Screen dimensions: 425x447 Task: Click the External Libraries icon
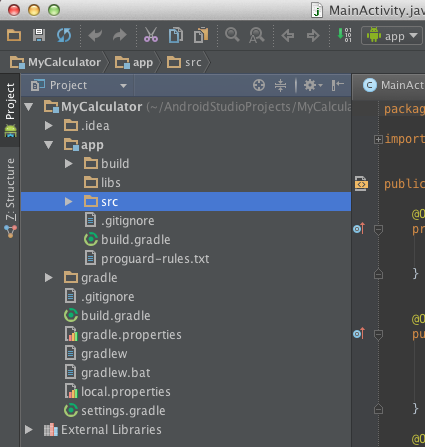[x=51, y=430]
